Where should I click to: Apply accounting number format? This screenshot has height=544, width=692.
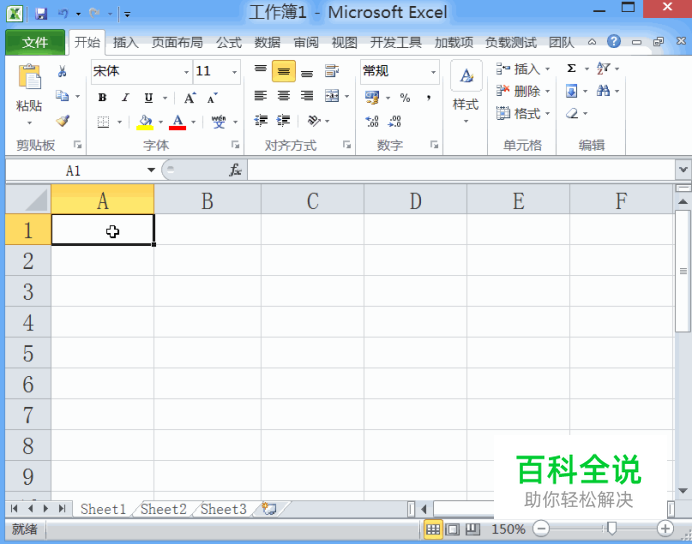[372, 98]
